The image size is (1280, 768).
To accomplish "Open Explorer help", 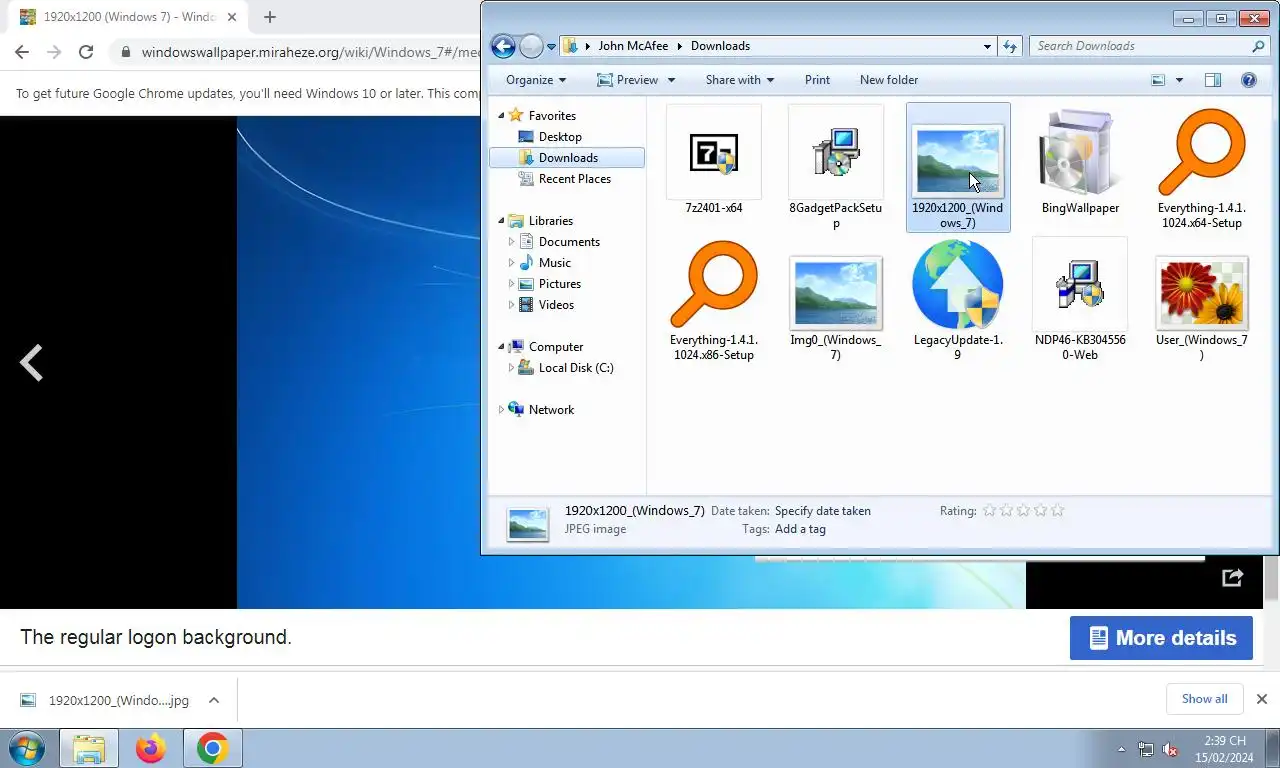I will [1248, 80].
